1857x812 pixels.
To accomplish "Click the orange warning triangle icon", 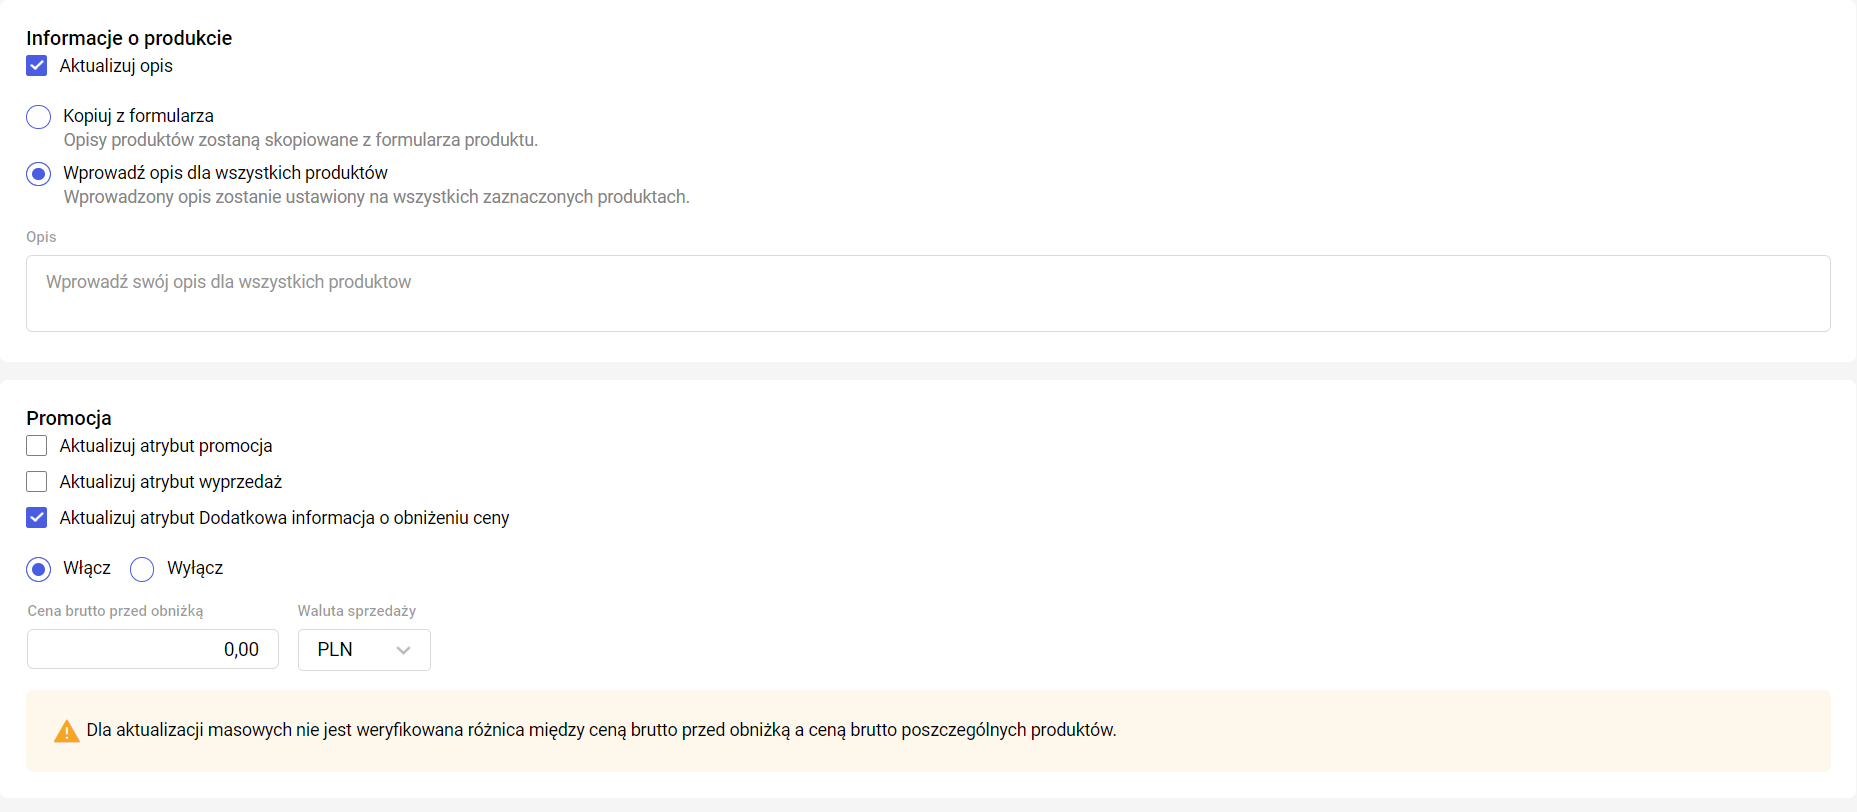I will [66, 731].
